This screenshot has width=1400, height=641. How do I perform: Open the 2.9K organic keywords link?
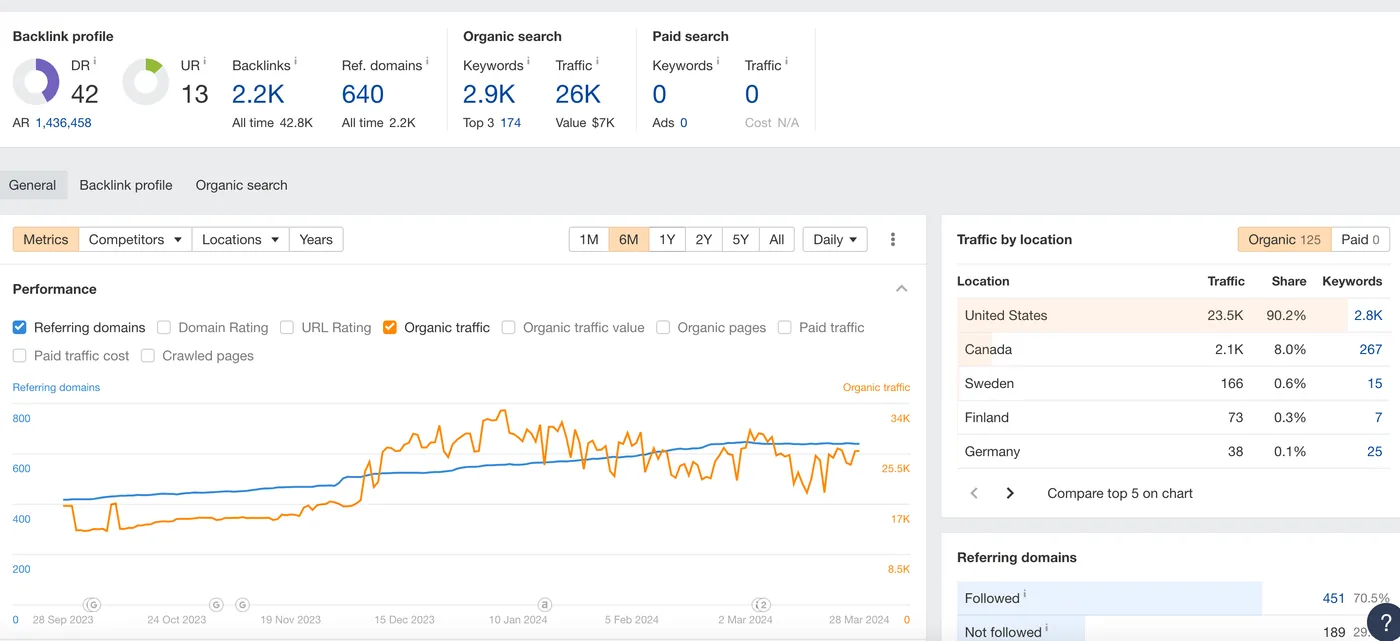(490, 94)
